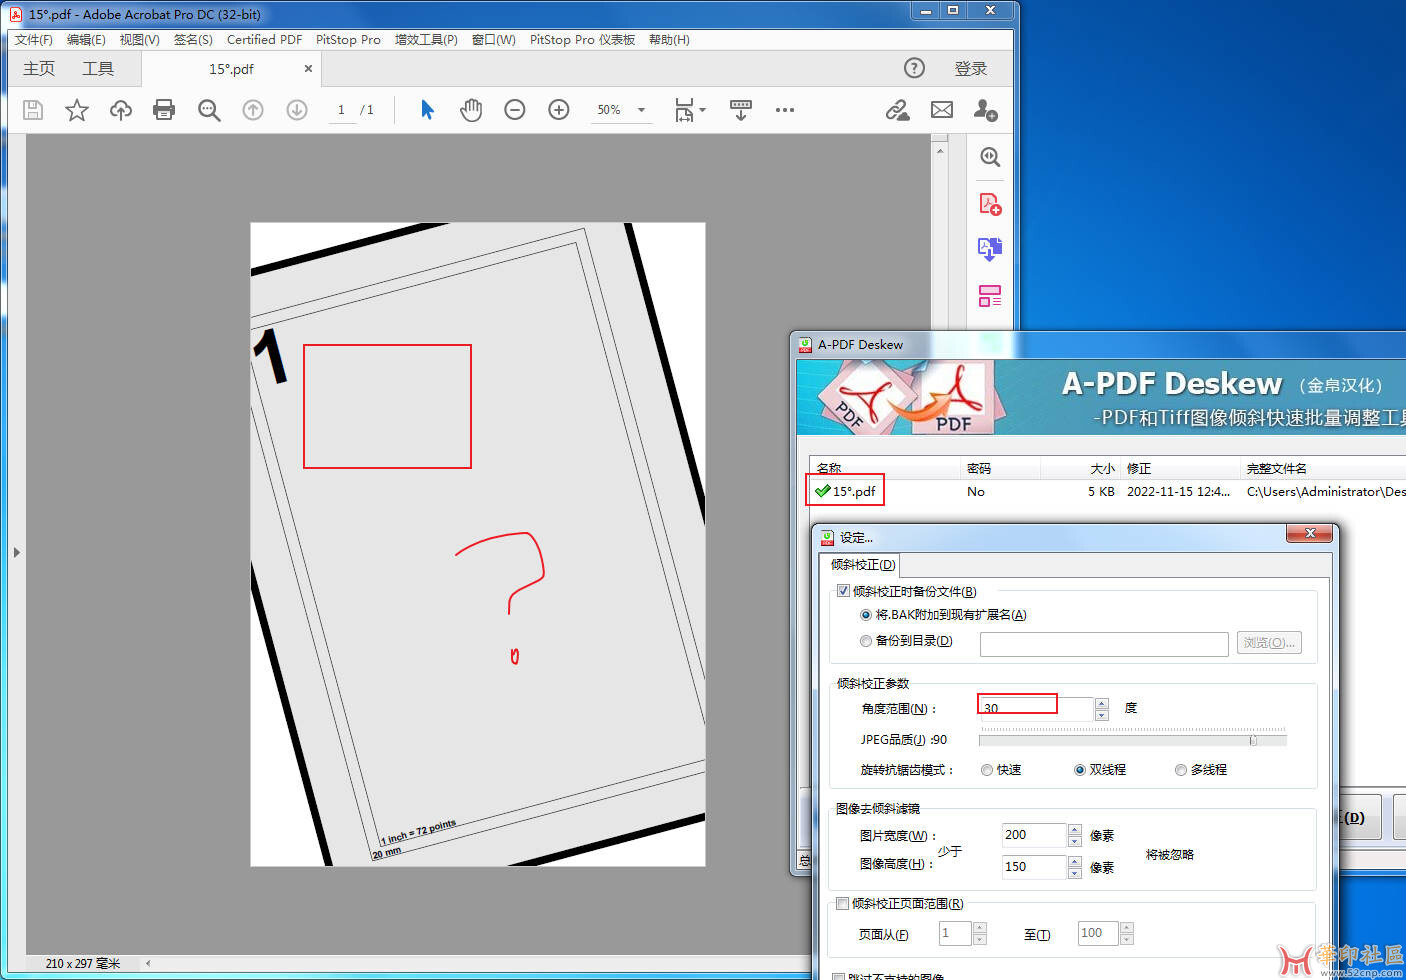Open the 50% zoom level dropdown

pyautogui.click(x=641, y=110)
